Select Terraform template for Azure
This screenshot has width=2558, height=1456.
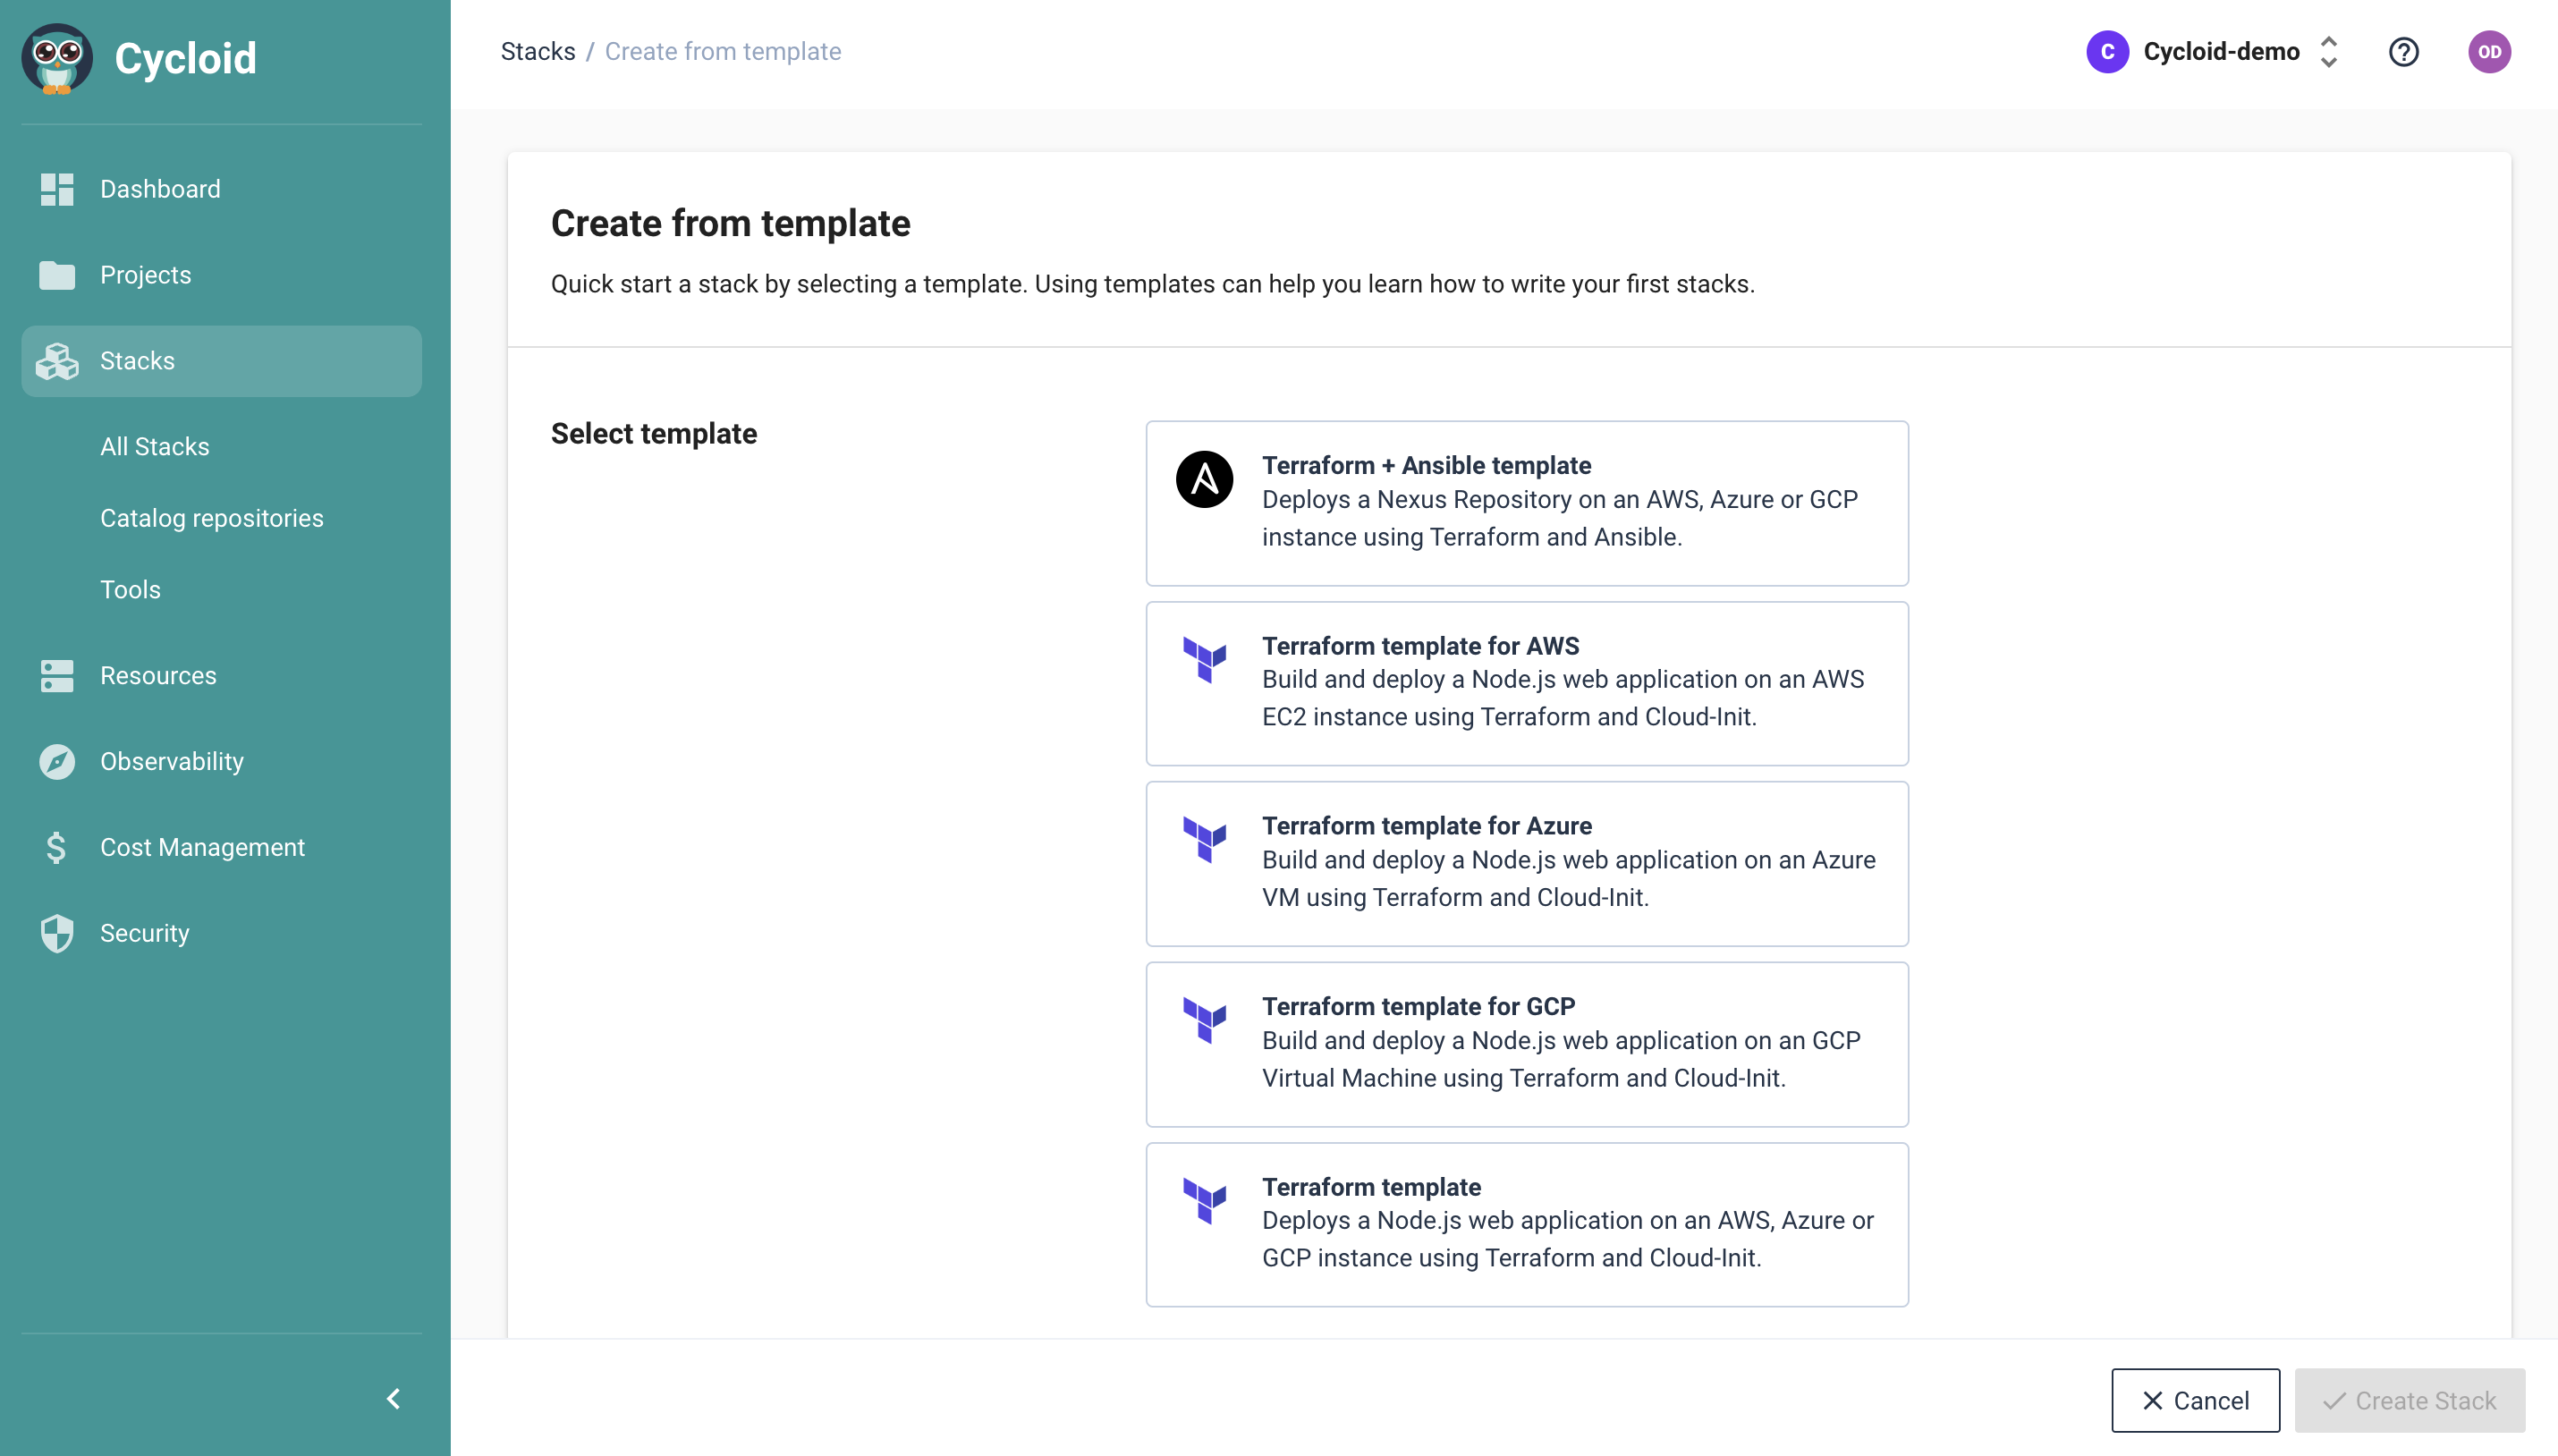click(1527, 864)
